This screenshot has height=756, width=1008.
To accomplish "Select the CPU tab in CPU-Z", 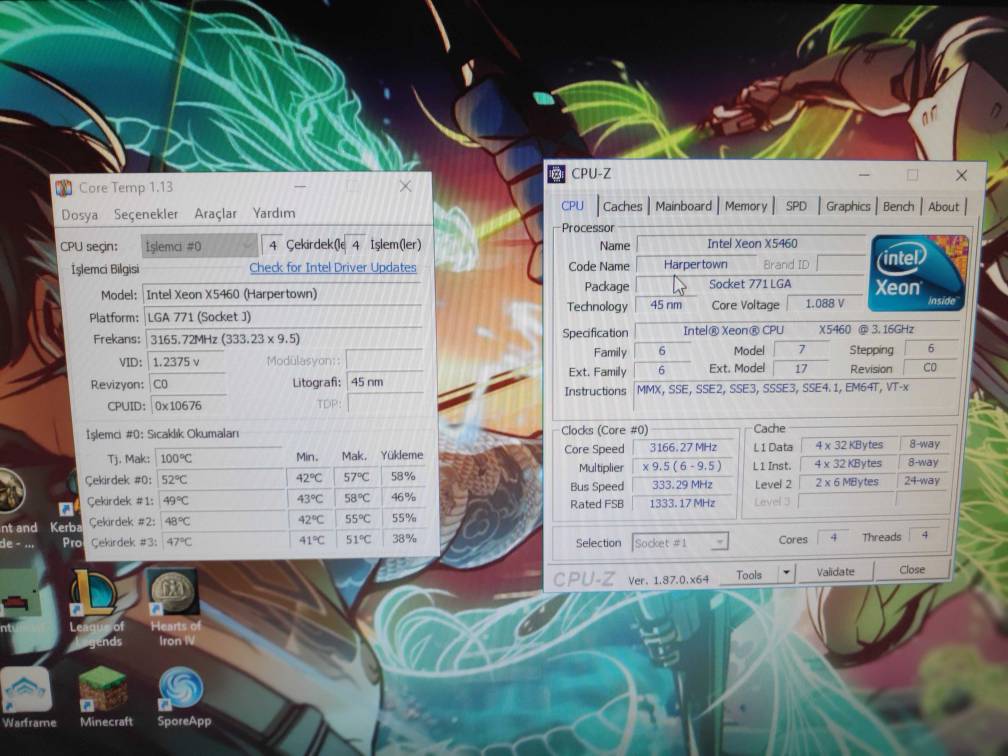I will (572, 206).
